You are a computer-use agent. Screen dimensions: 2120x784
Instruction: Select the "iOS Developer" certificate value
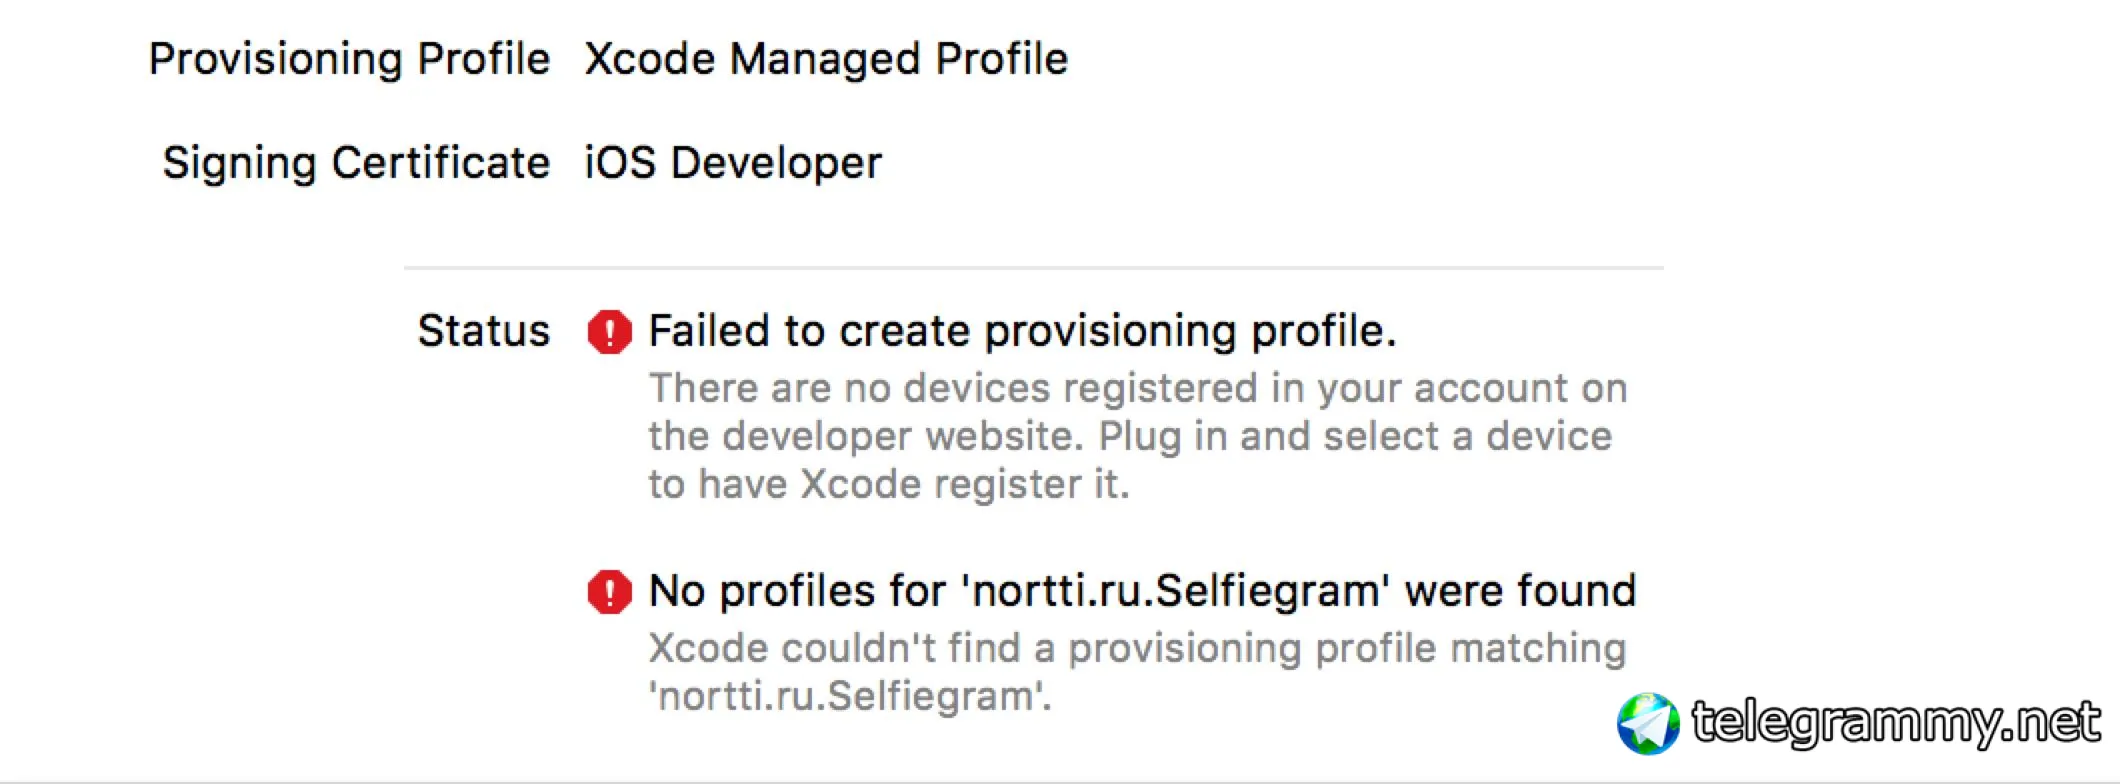tap(733, 163)
